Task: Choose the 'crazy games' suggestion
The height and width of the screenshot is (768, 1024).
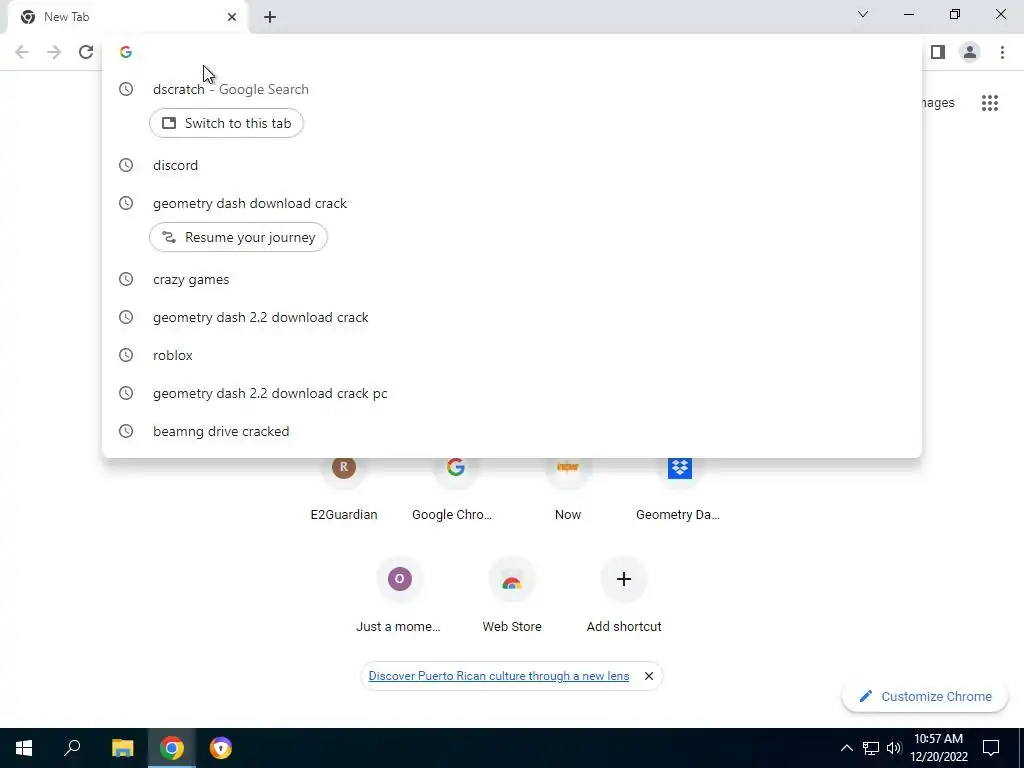Action: tap(512, 280)
